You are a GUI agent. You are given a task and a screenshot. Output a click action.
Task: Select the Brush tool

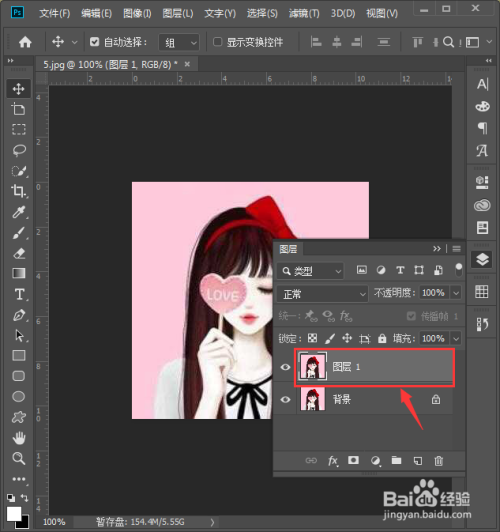[x=18, y=233]
